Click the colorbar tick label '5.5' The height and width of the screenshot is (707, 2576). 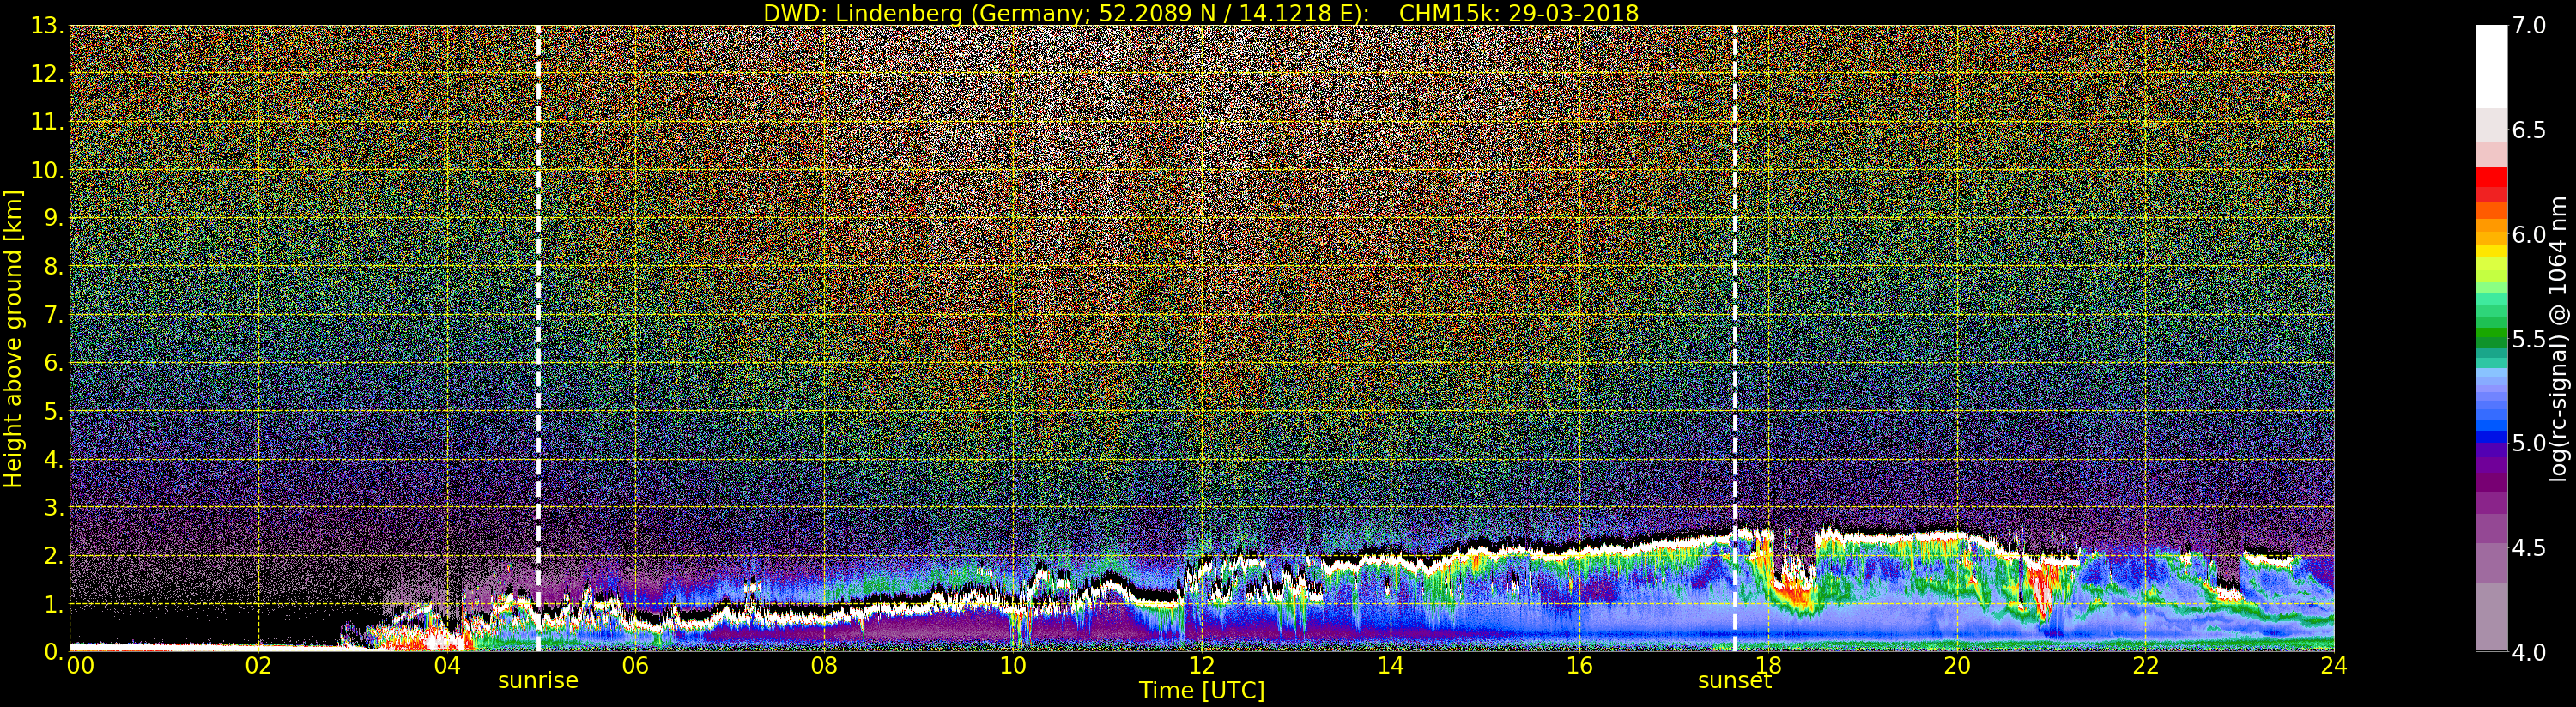coord(2529,339)
